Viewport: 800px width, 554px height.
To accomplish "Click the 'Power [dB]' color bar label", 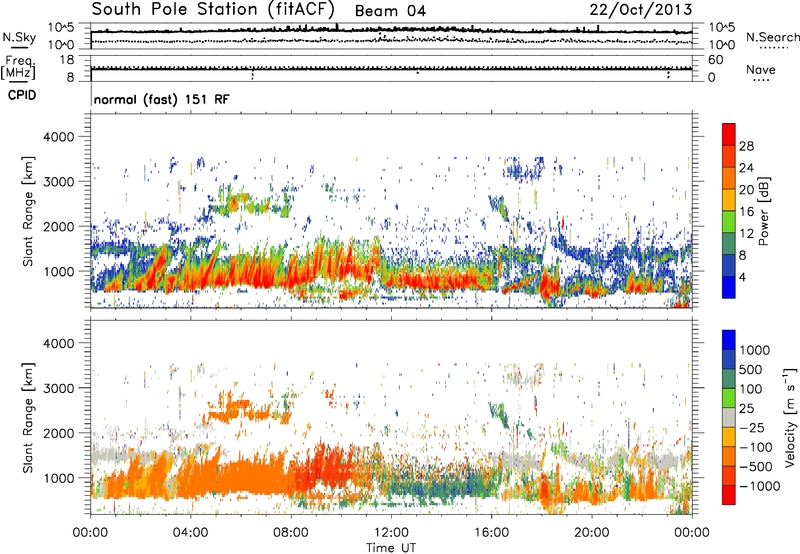I will [x=764, y=211].
